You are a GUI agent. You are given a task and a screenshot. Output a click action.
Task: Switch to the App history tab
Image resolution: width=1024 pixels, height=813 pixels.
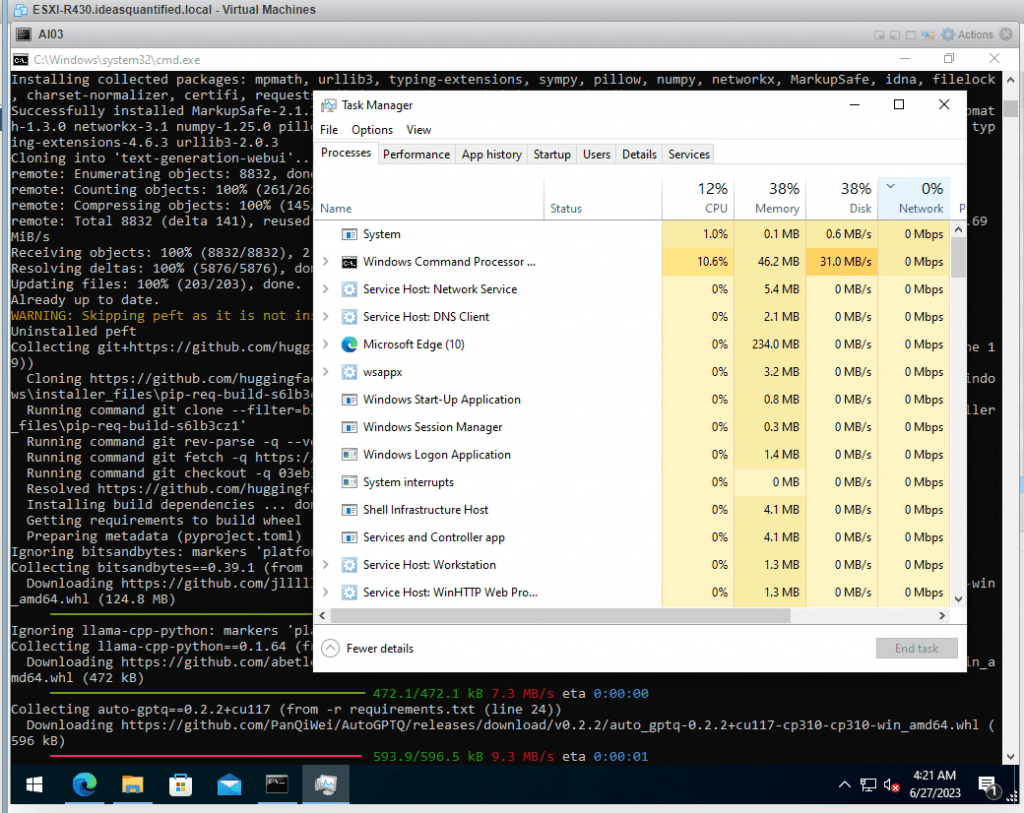tap(492, 155)
